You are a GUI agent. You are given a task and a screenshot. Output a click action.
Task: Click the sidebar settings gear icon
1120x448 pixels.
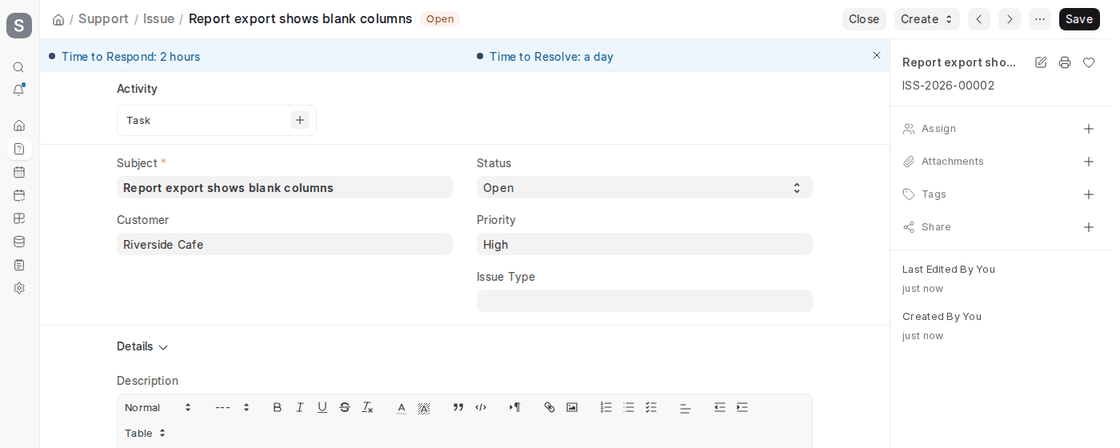coord(19,288)
